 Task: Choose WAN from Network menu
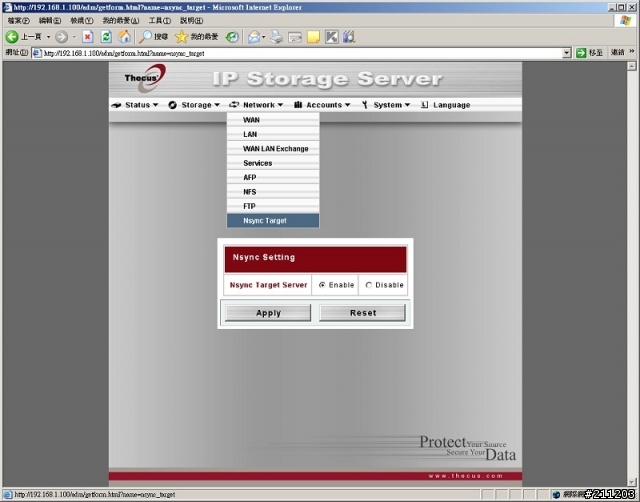[x=273, y=120]
